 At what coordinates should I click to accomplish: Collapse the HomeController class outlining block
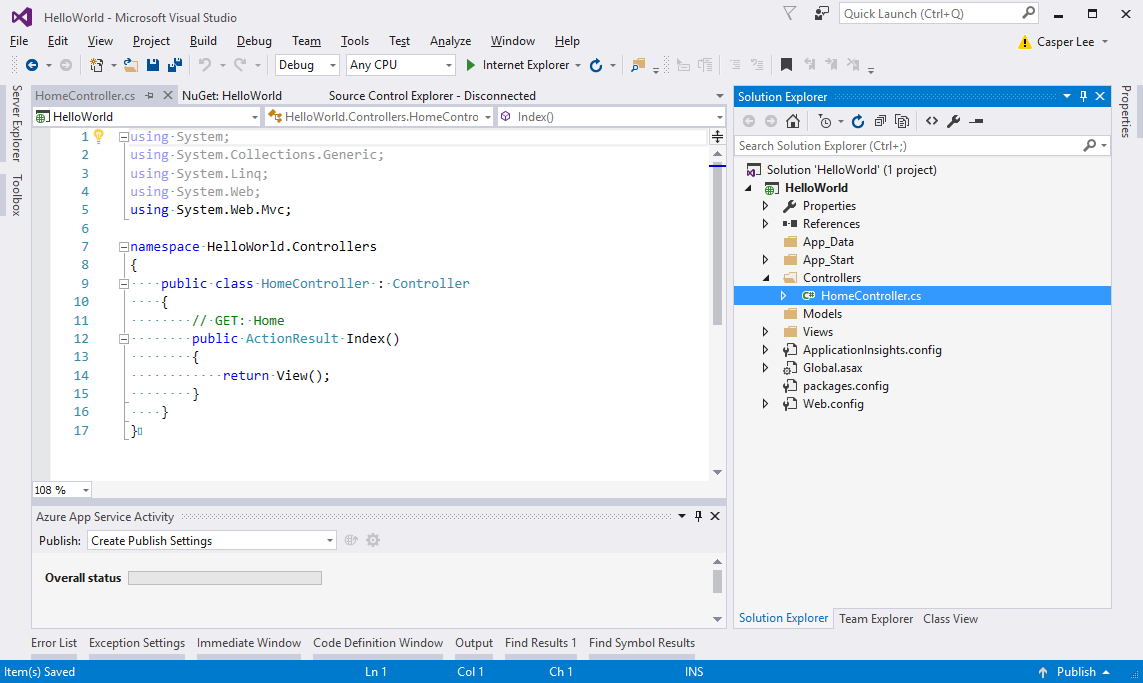124,284
